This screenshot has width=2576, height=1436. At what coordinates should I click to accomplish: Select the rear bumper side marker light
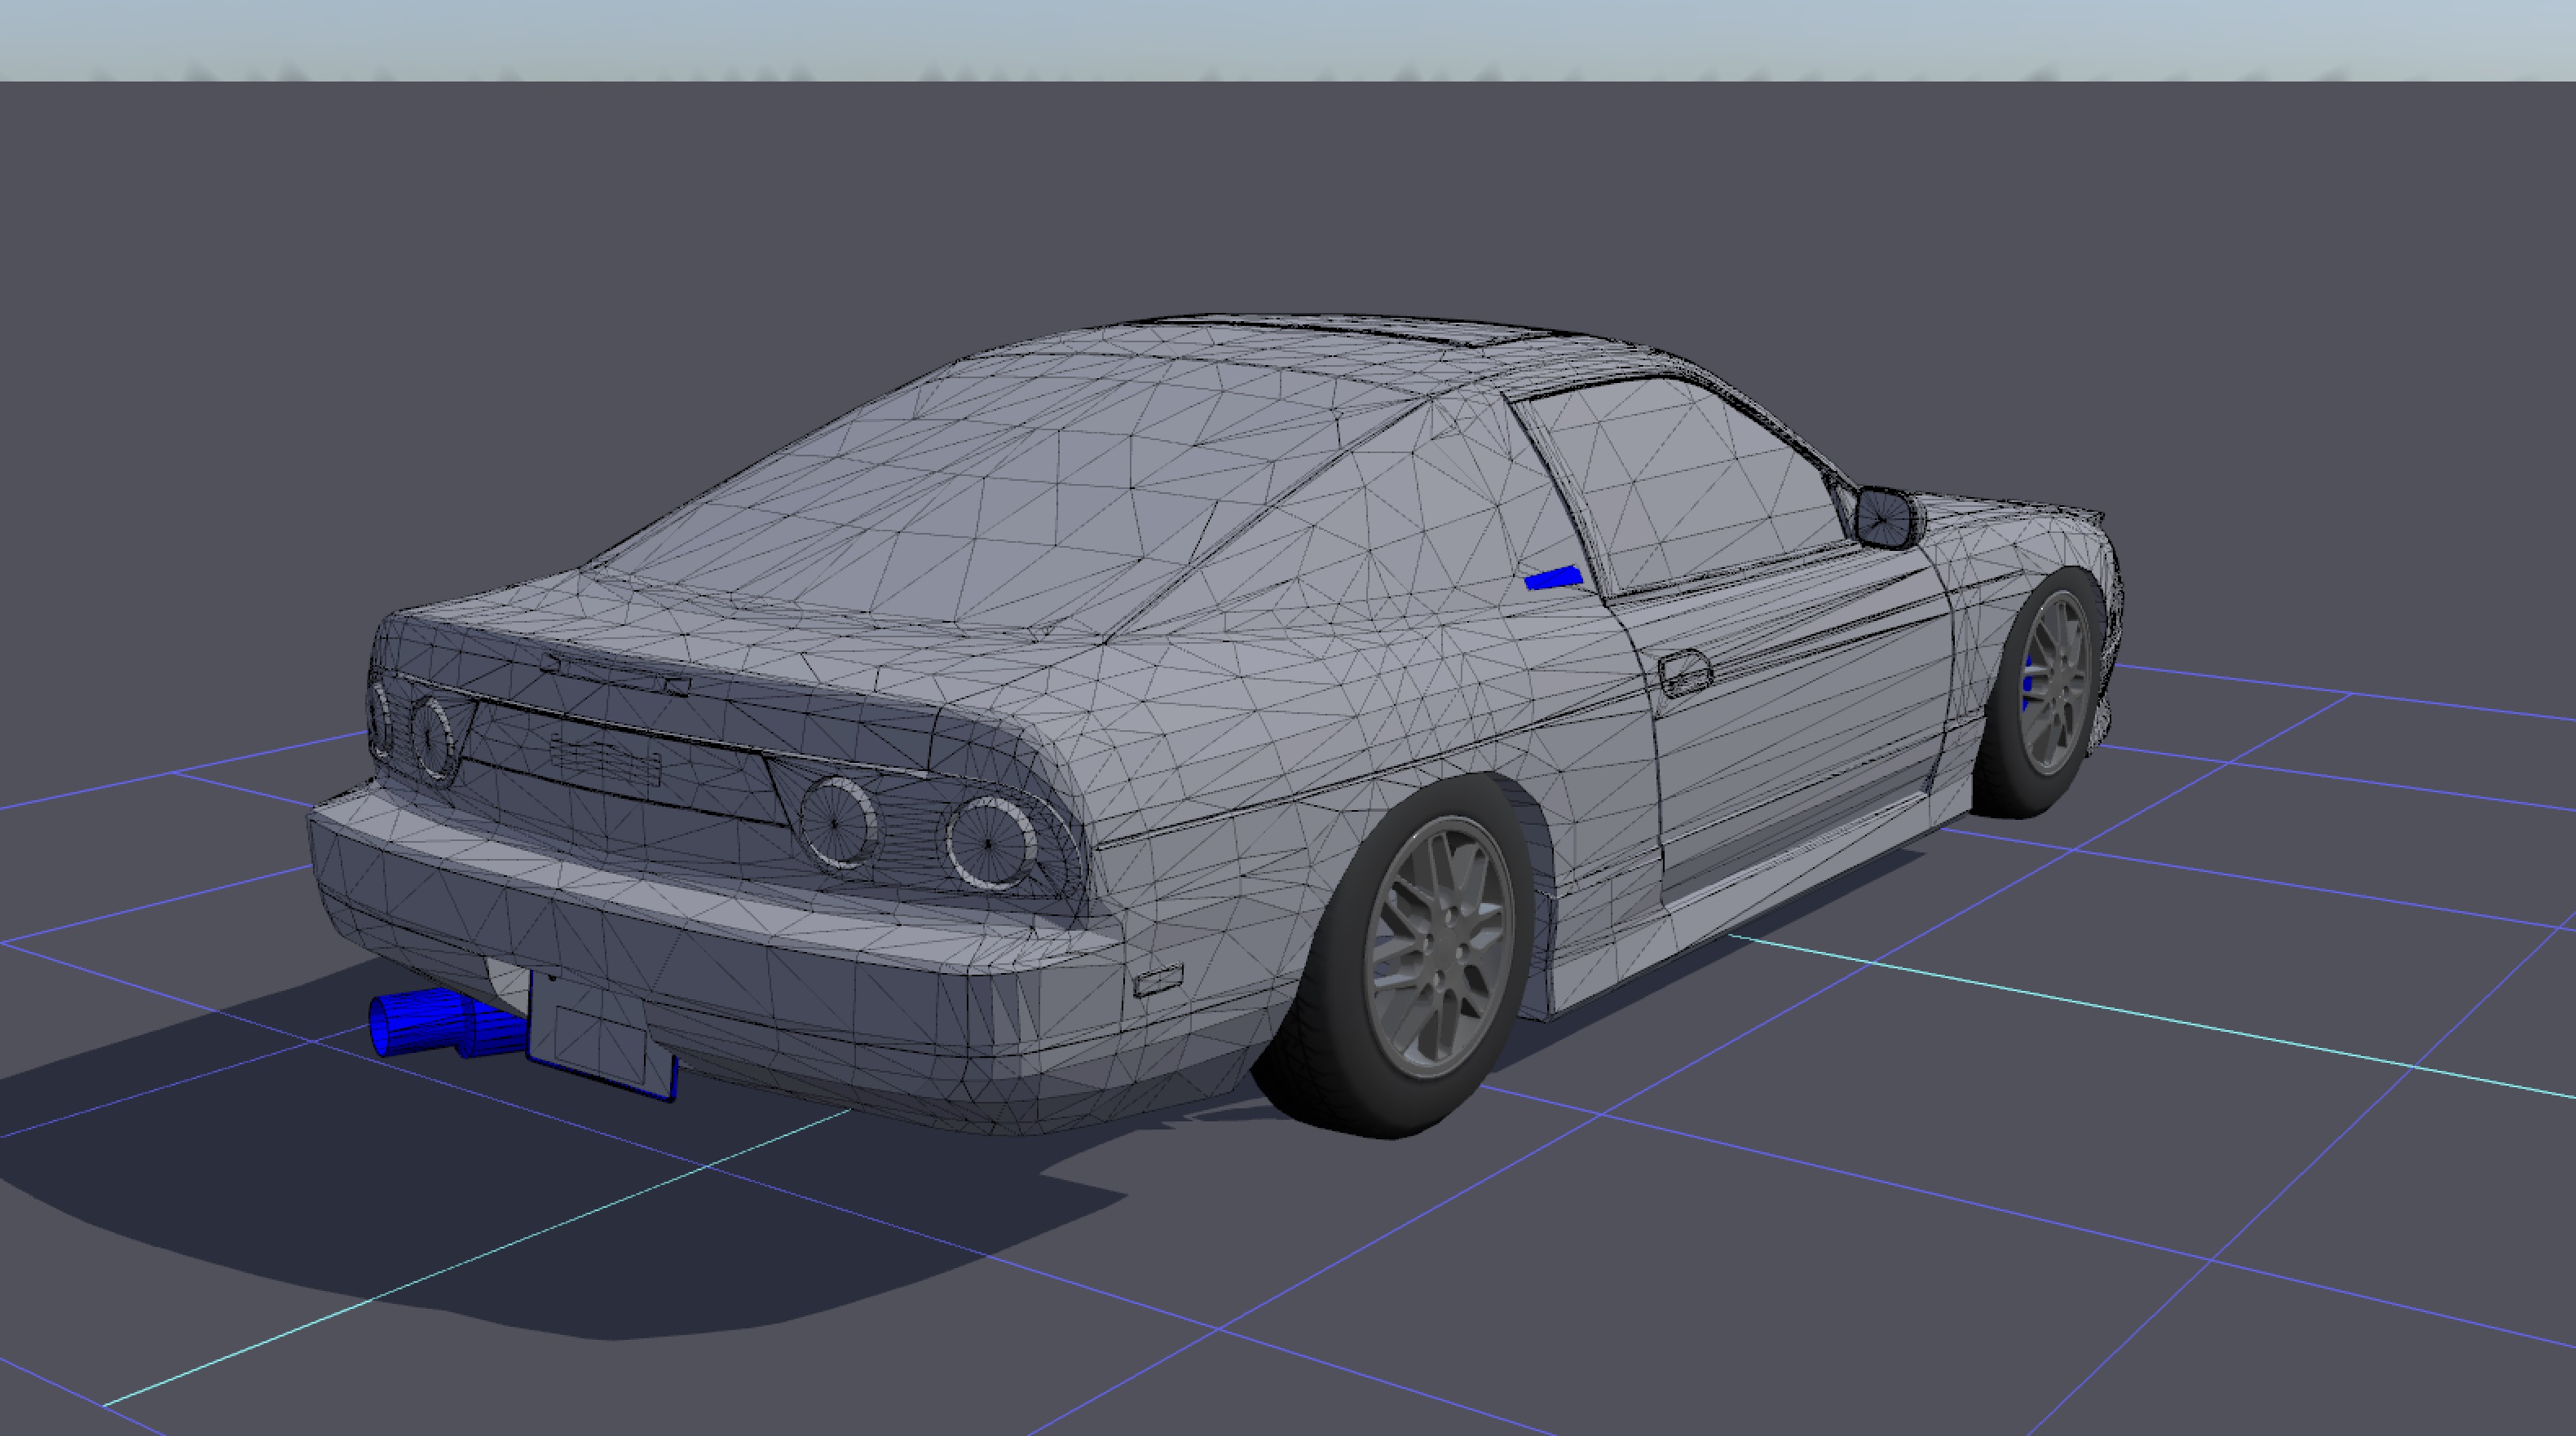(x=1158, y=980)
